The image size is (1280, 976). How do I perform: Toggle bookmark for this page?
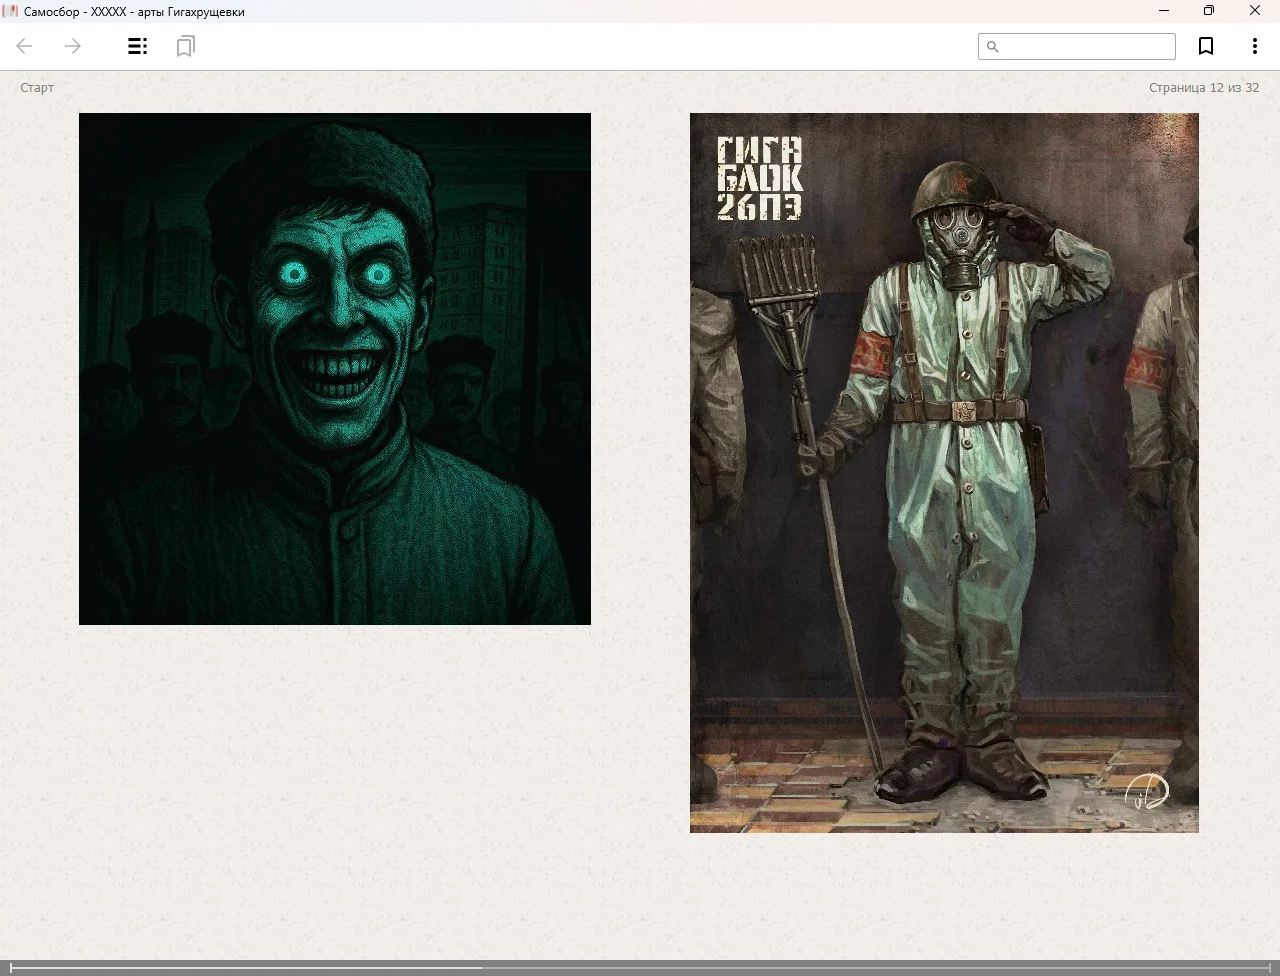pos(1206,46)
